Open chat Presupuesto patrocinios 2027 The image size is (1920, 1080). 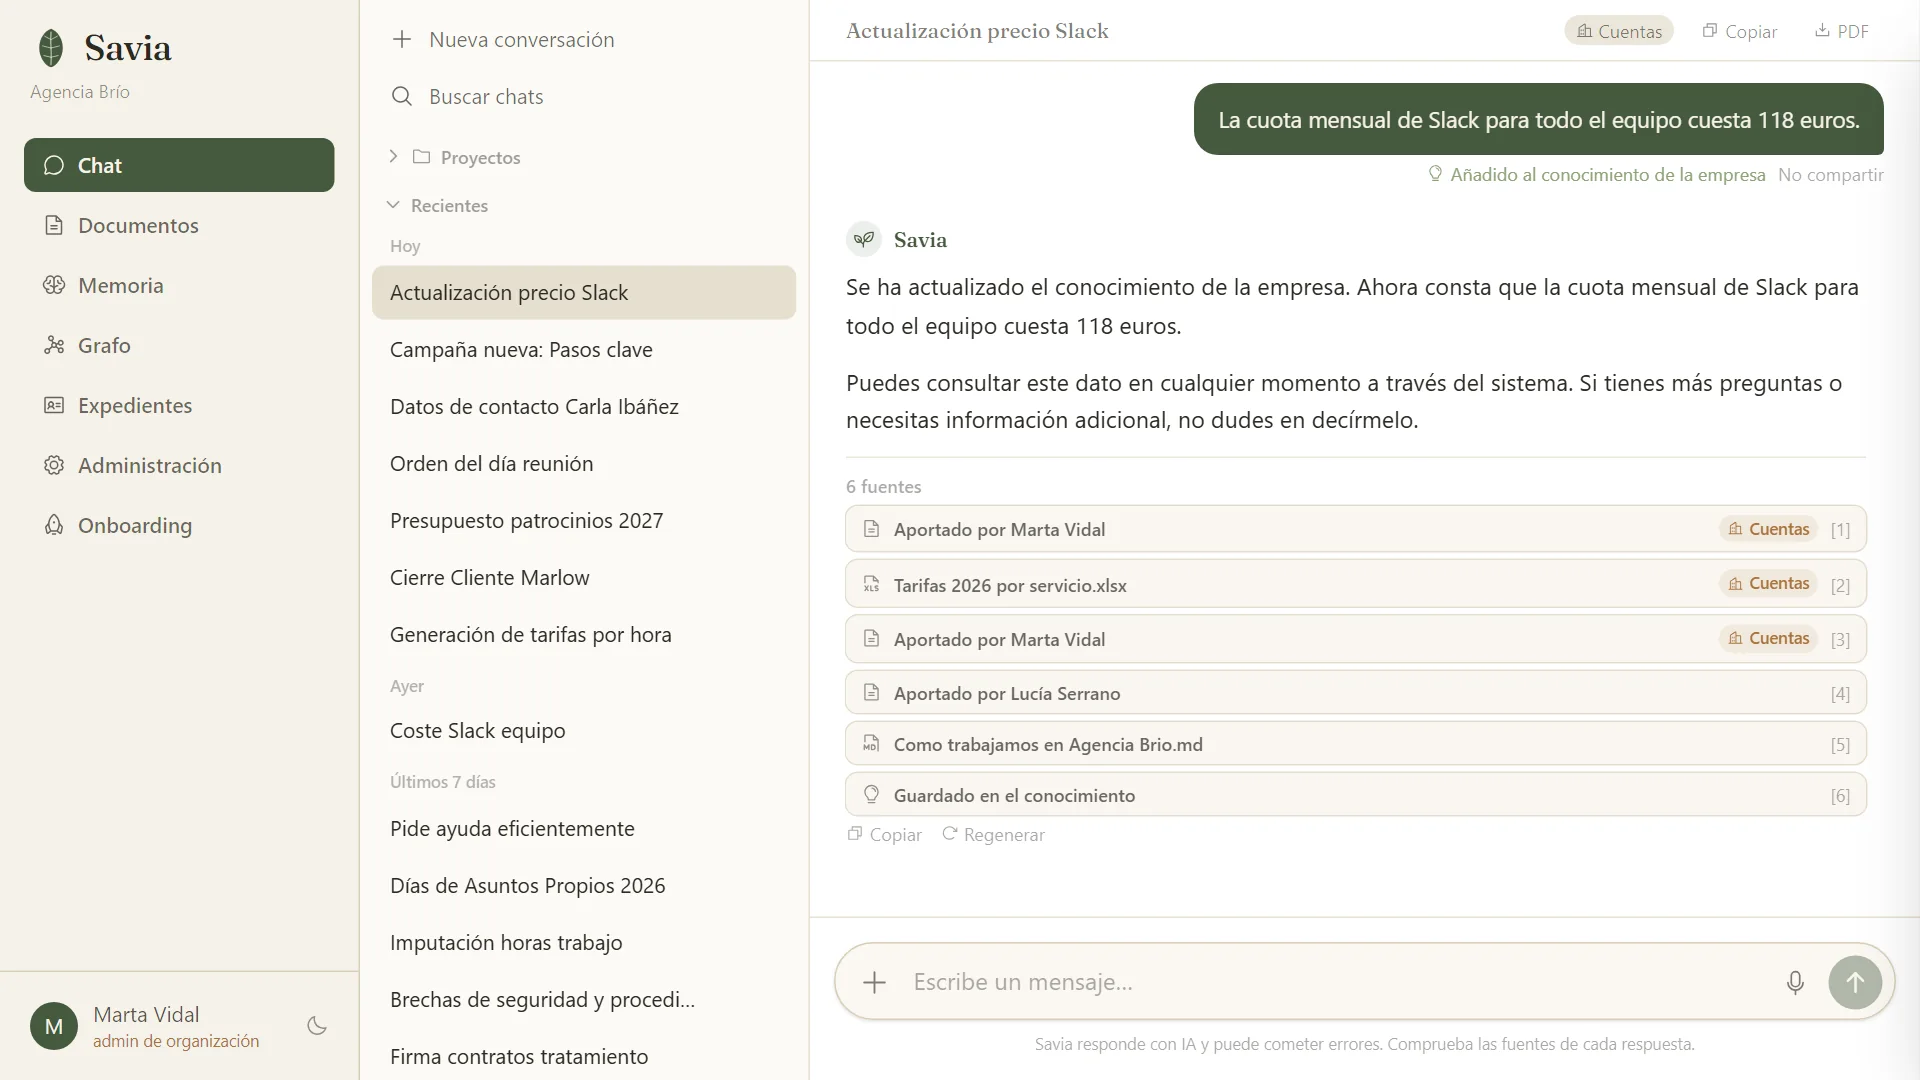584,521
